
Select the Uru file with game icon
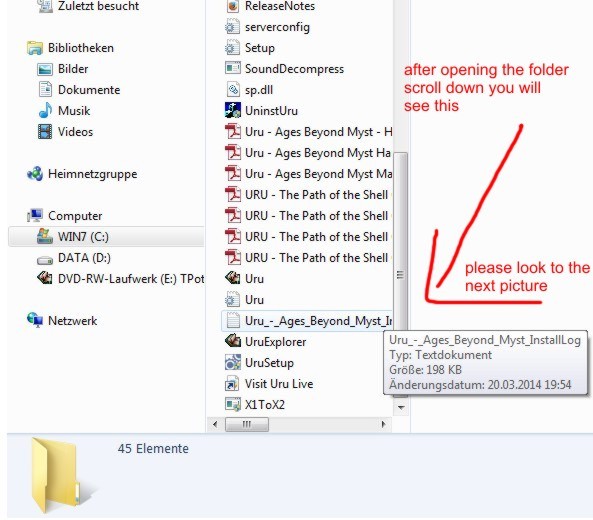click(244, 279)
